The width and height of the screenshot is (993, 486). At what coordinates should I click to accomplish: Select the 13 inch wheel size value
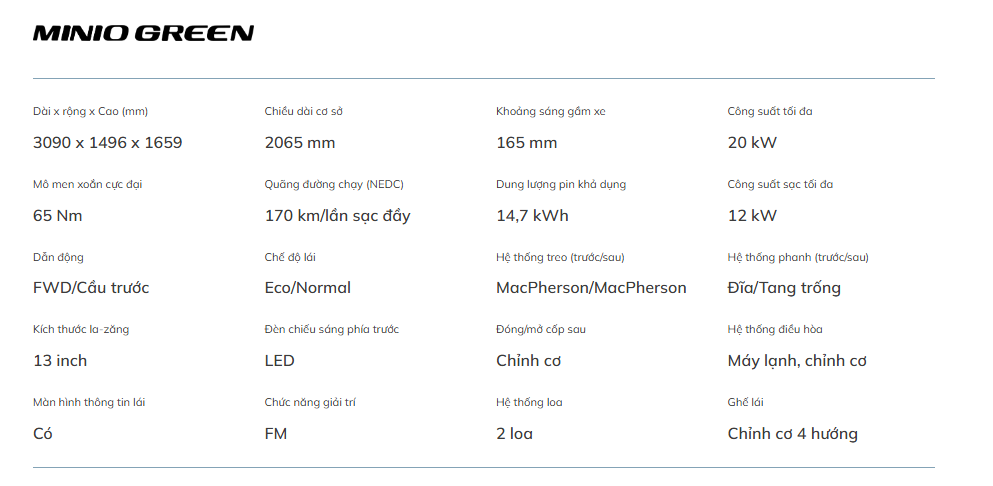[60, 361]
